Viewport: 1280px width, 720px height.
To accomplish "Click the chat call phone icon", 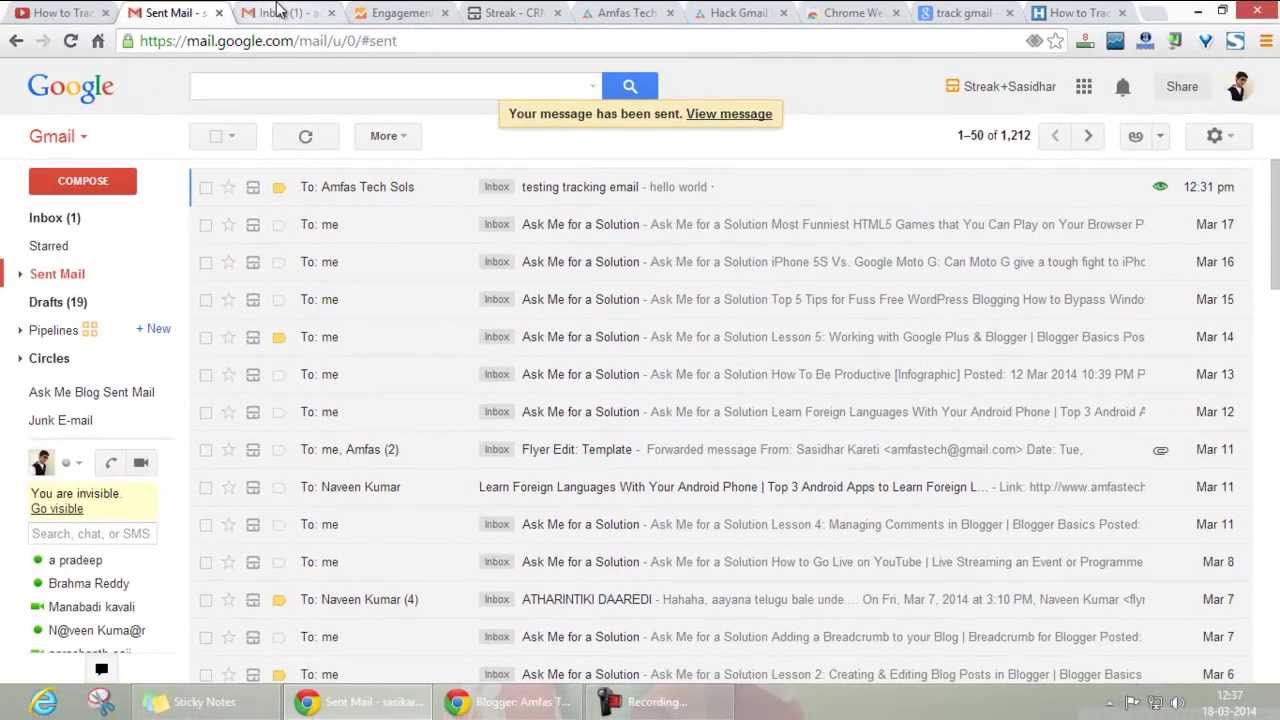I will (111, 463).
